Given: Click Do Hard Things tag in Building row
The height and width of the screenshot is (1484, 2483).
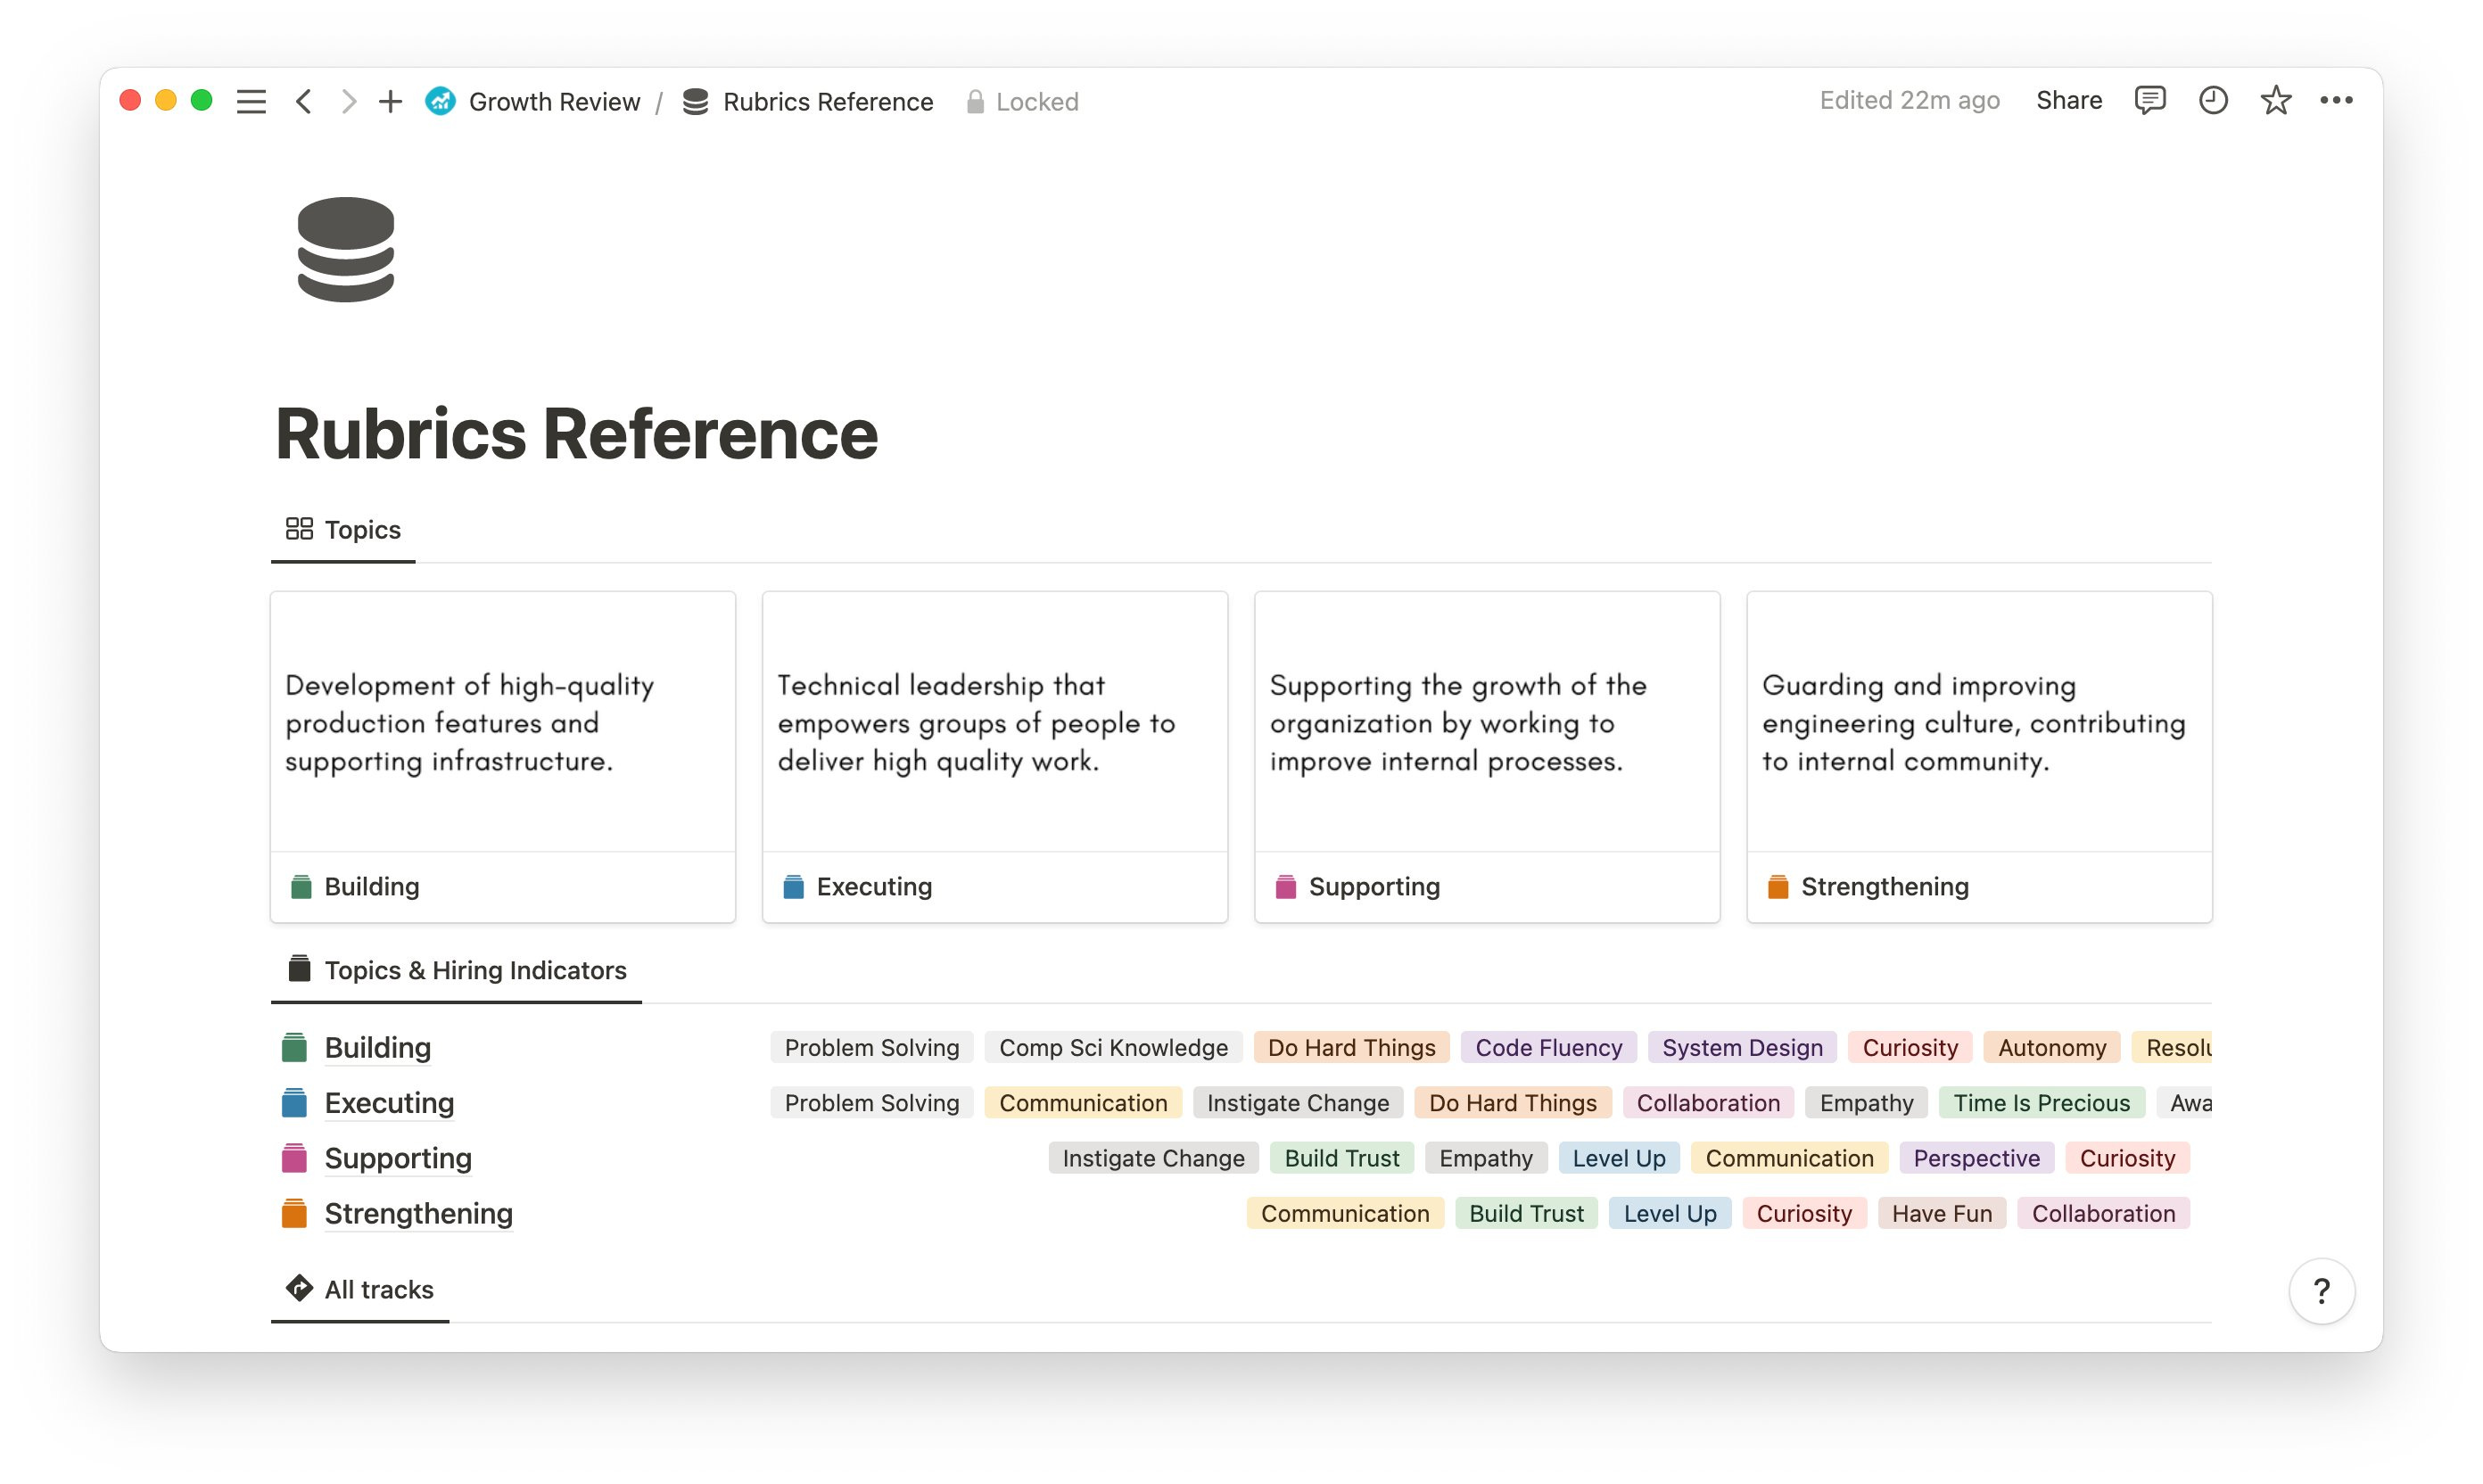Looking at the screenshot, I should tap(1351, 1047).
